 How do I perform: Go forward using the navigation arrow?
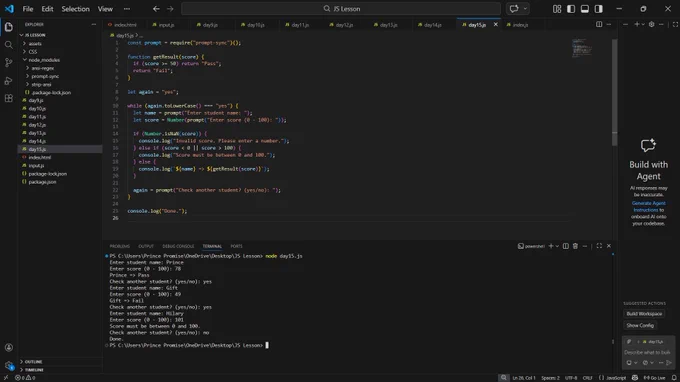(x=170, y=9)
